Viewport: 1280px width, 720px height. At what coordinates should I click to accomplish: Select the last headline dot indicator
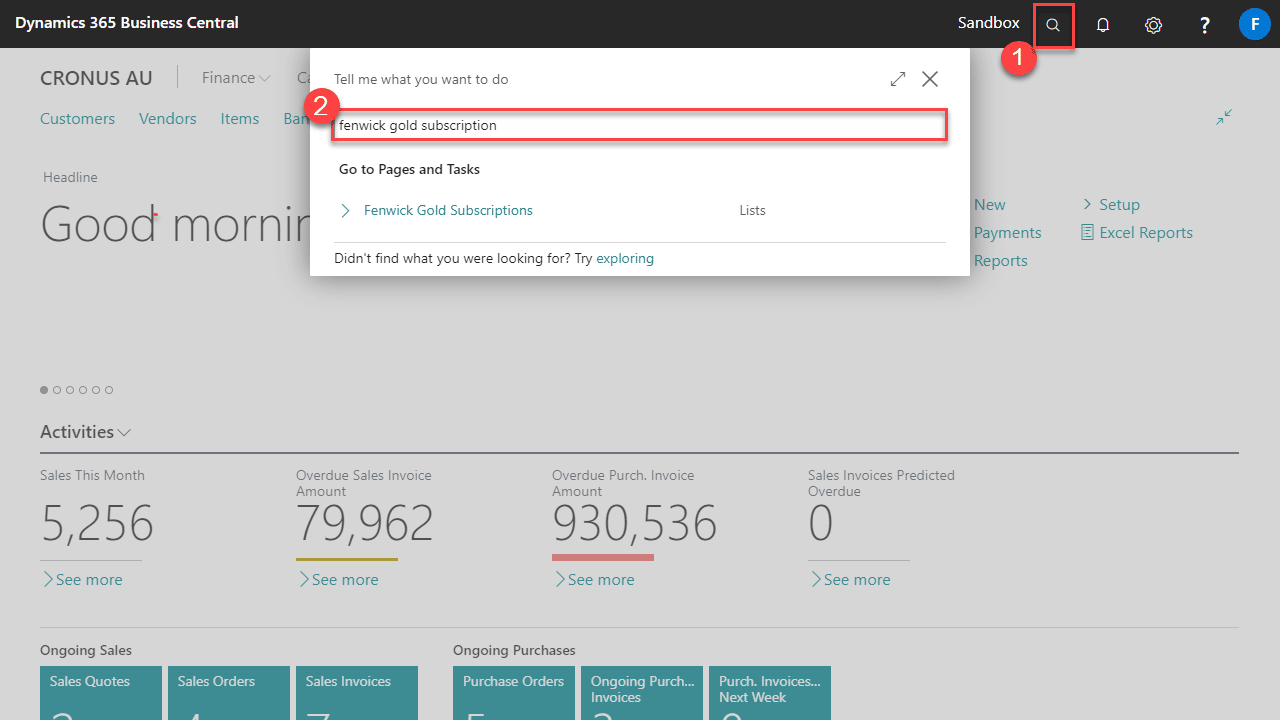(109, 390)
